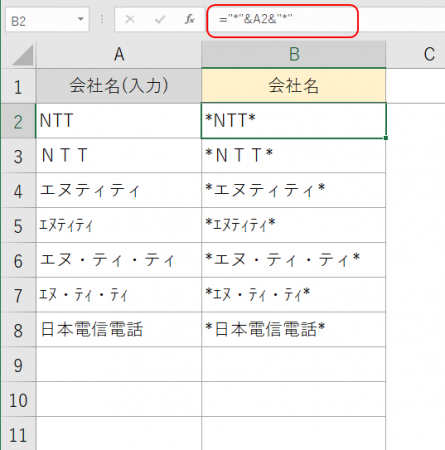445x450 pixels.
Task: Click cell A1 会社名(入力)
Action: pyautogui.click(x=119, y=86)
